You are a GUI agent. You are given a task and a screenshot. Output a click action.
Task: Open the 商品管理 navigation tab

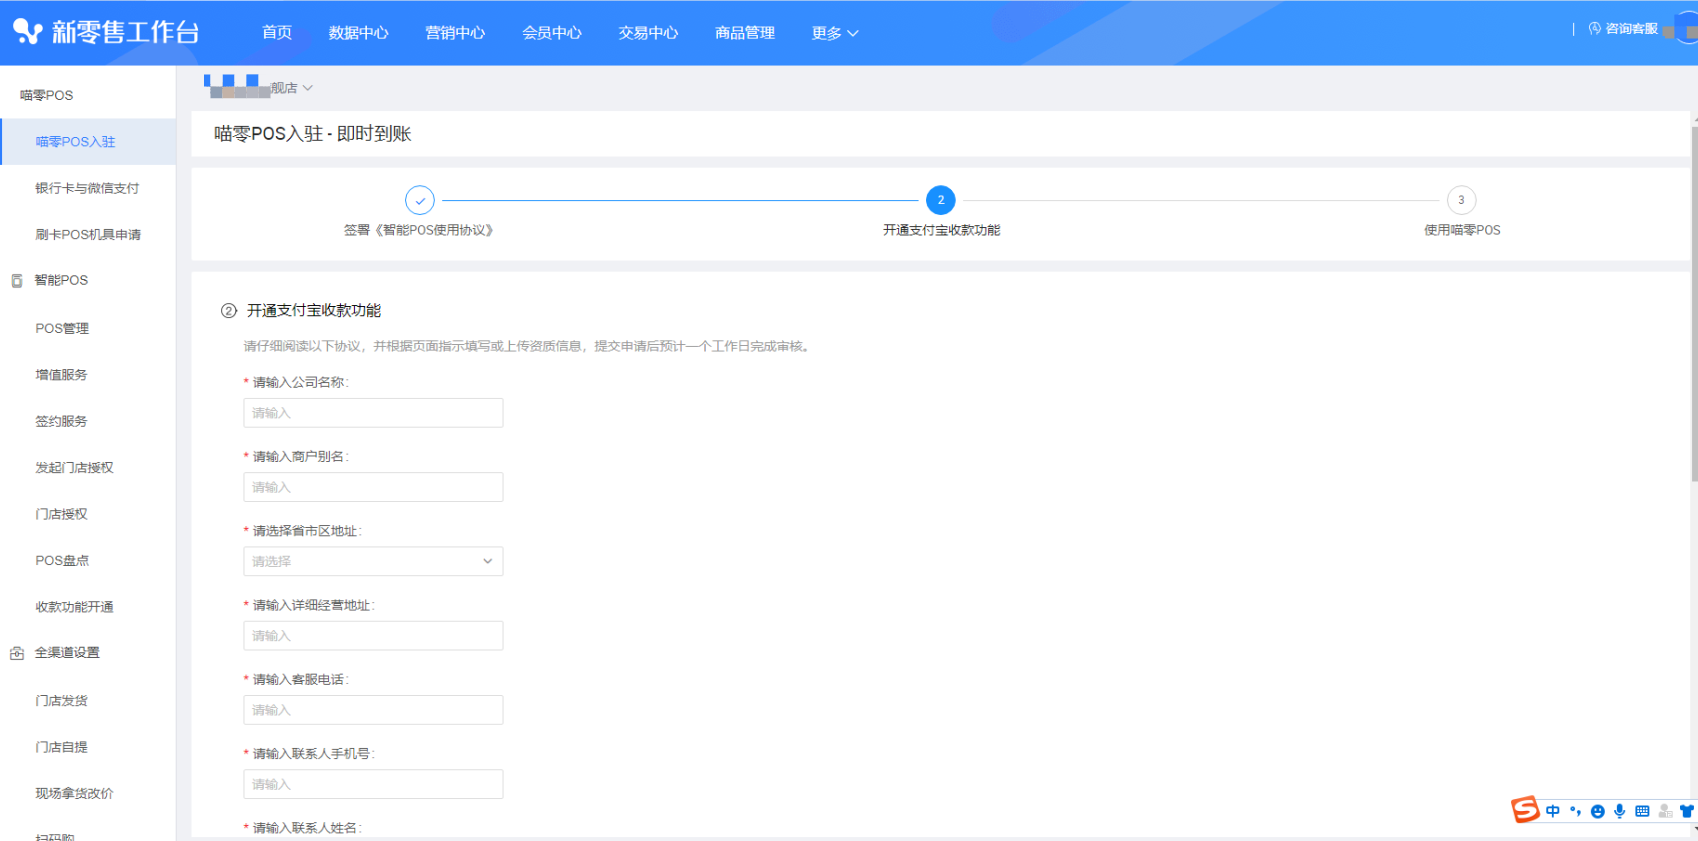pos(745,33)
